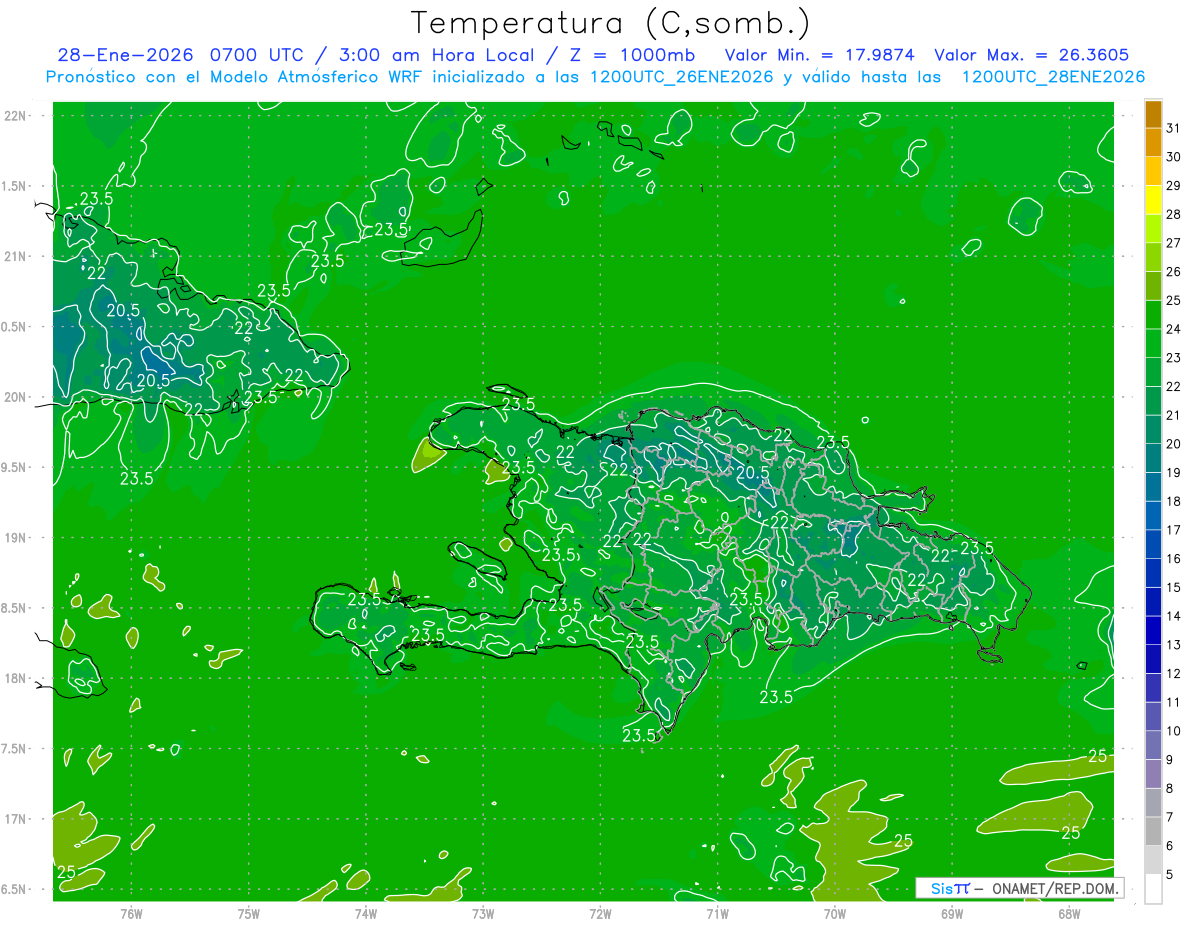
Task: Select the green swatch between legend values 23 and 24
Action: coord(1153,343)
